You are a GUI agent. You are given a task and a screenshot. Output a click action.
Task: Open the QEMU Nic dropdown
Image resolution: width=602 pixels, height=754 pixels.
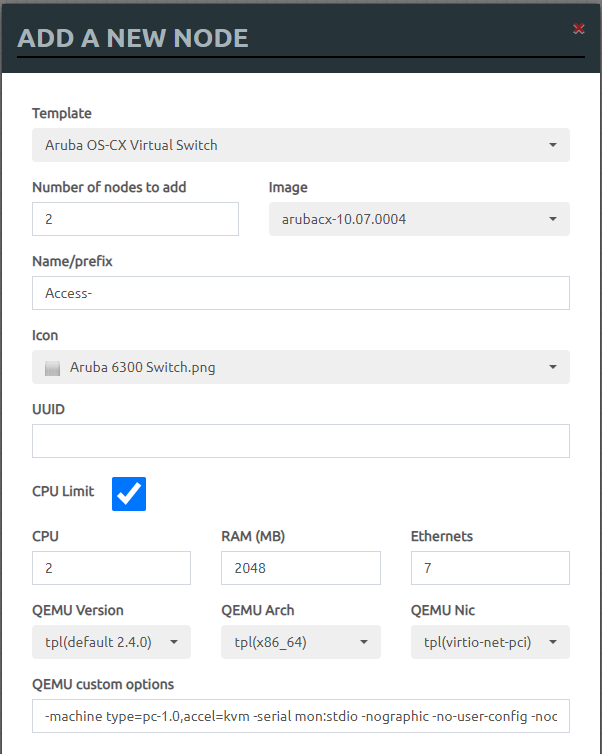489,642
